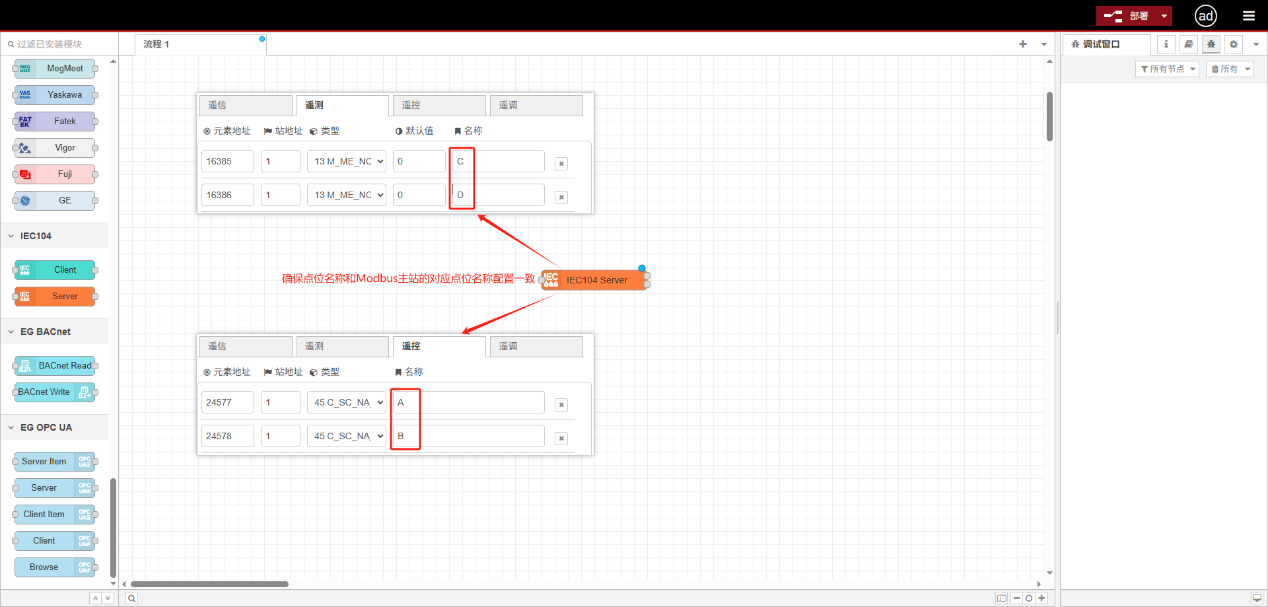Image resolution: width=1268 pixels, height=607 pixels.
Task: Switch to 遥信 tab in upper panel
Action: click(244, 105)
